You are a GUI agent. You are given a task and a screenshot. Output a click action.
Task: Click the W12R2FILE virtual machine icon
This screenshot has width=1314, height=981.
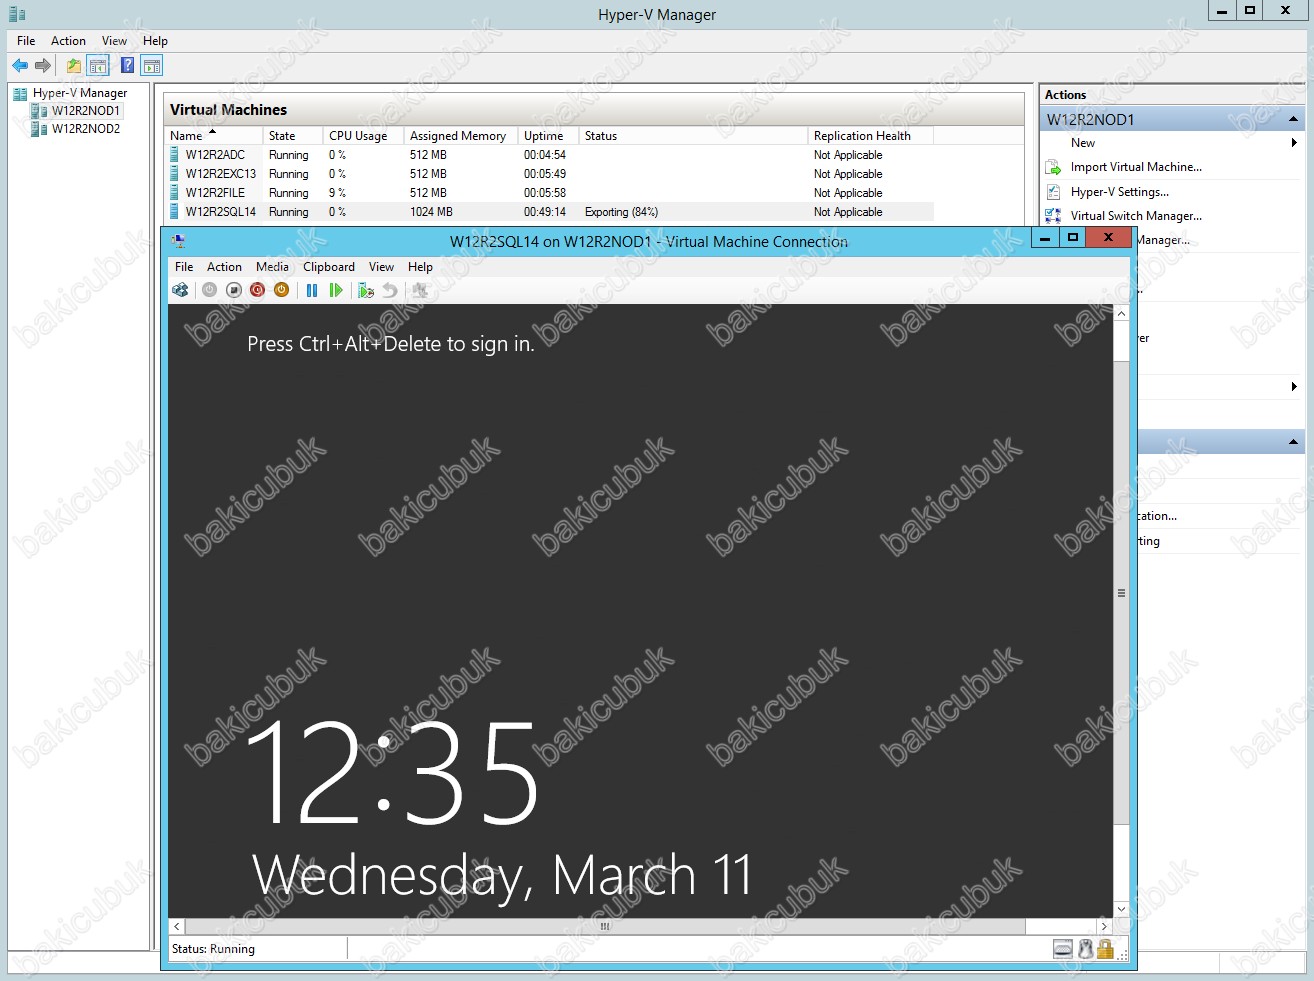pos(175,193)
